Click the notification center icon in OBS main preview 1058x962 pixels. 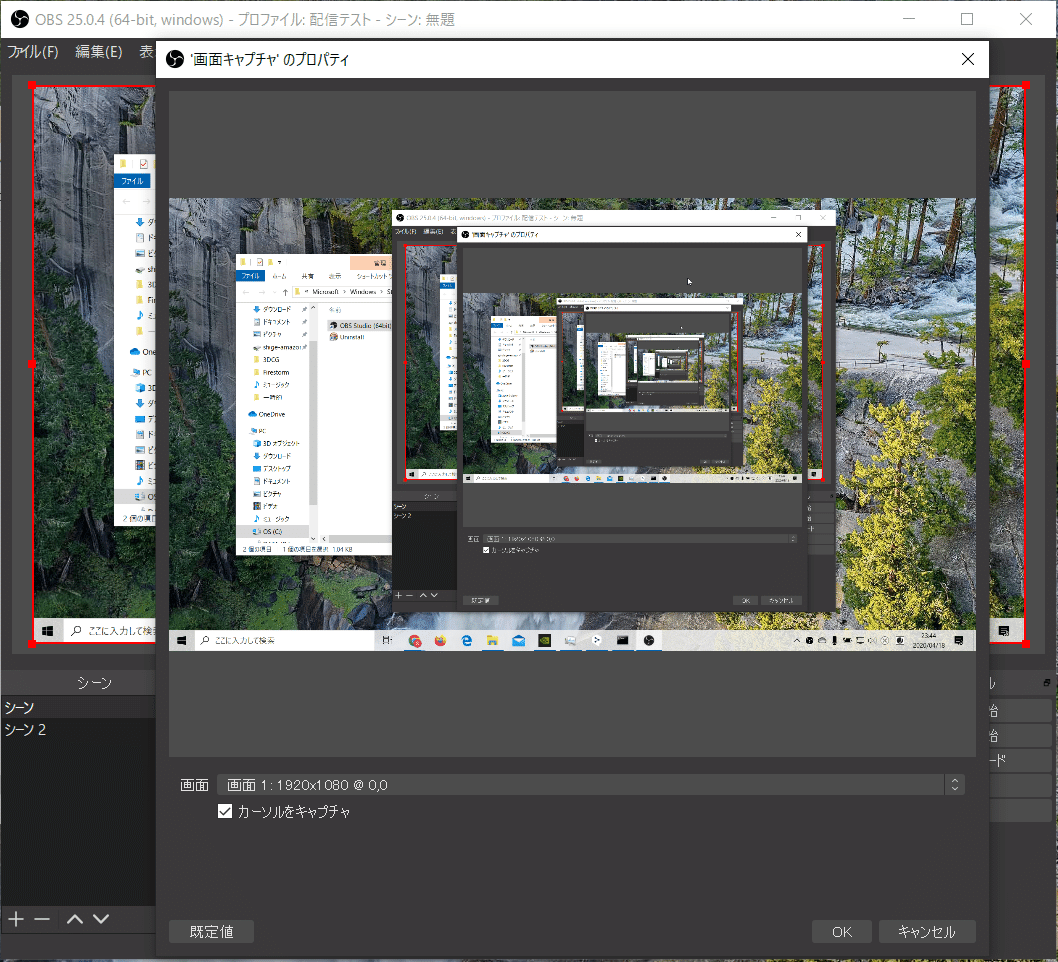(1003, 631)
